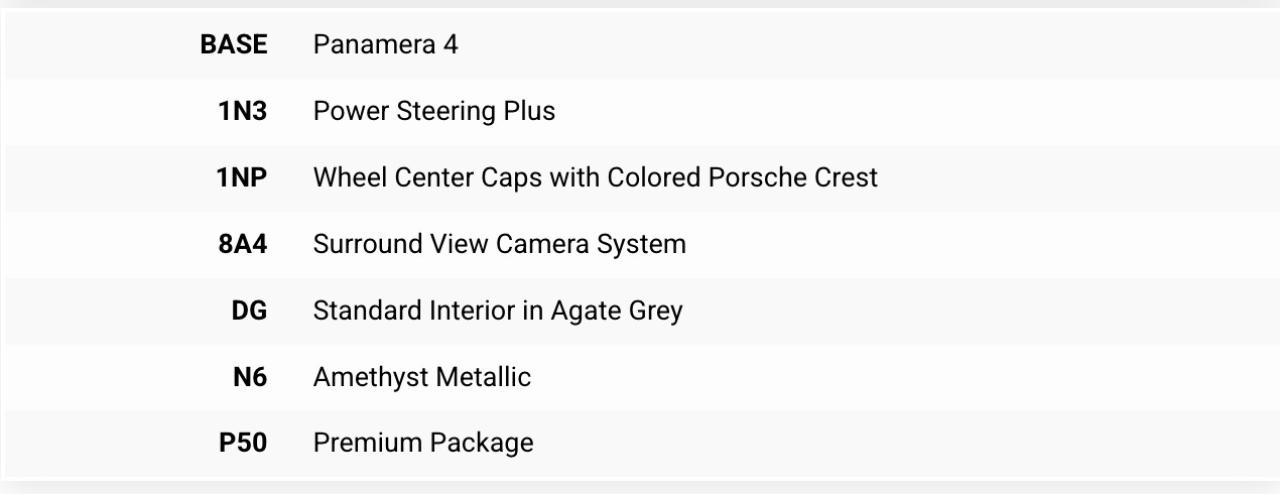This screenshot has height=494, width=1280.
Task: Select the Power Steering Plus description
Action: (434, 112)
